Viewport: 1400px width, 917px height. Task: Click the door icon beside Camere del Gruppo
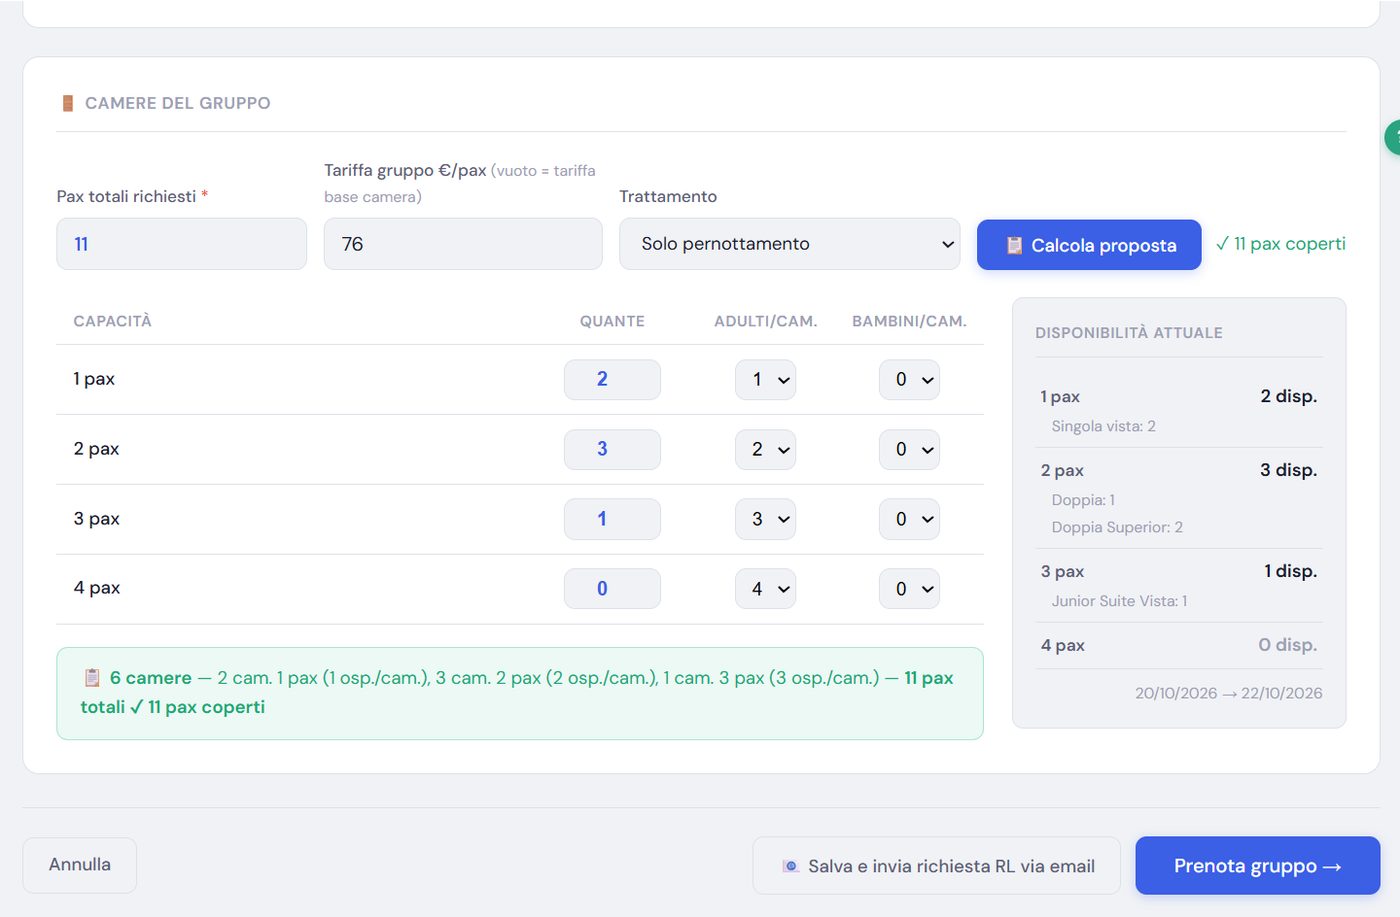coord(68,103)
